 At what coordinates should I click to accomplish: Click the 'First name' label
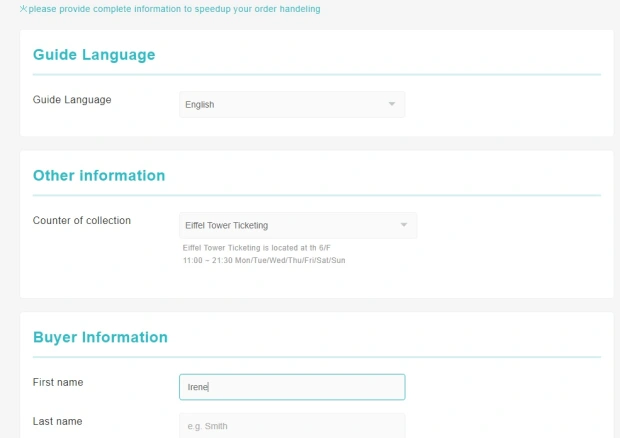click(x=58, y=382)
